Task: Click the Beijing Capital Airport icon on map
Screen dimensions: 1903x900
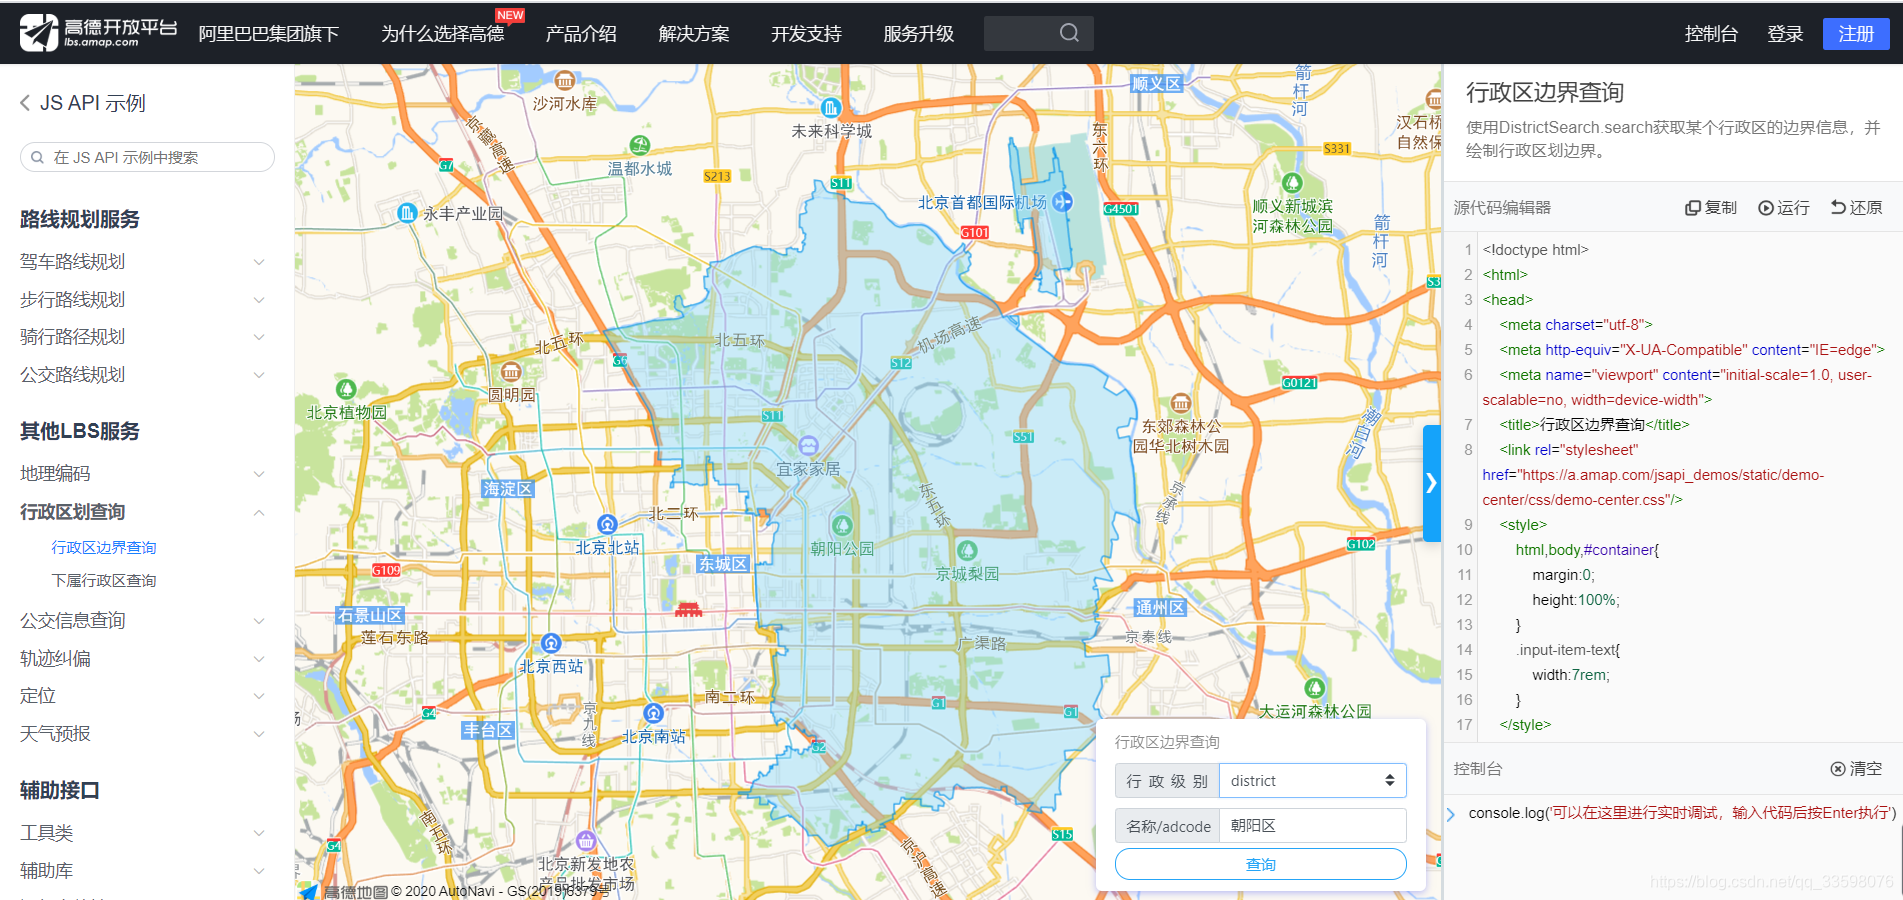Action: click(x=1062, y=201)
